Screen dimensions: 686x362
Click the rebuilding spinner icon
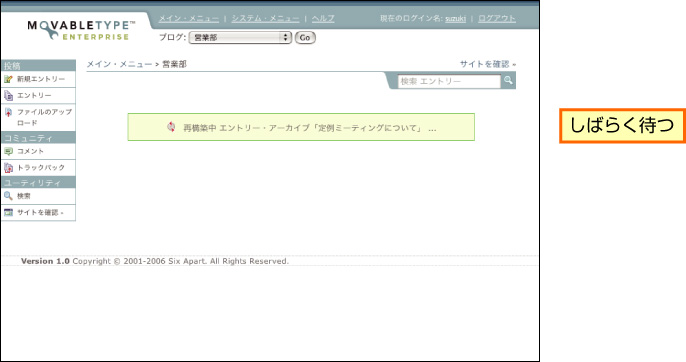pos(171,127)
